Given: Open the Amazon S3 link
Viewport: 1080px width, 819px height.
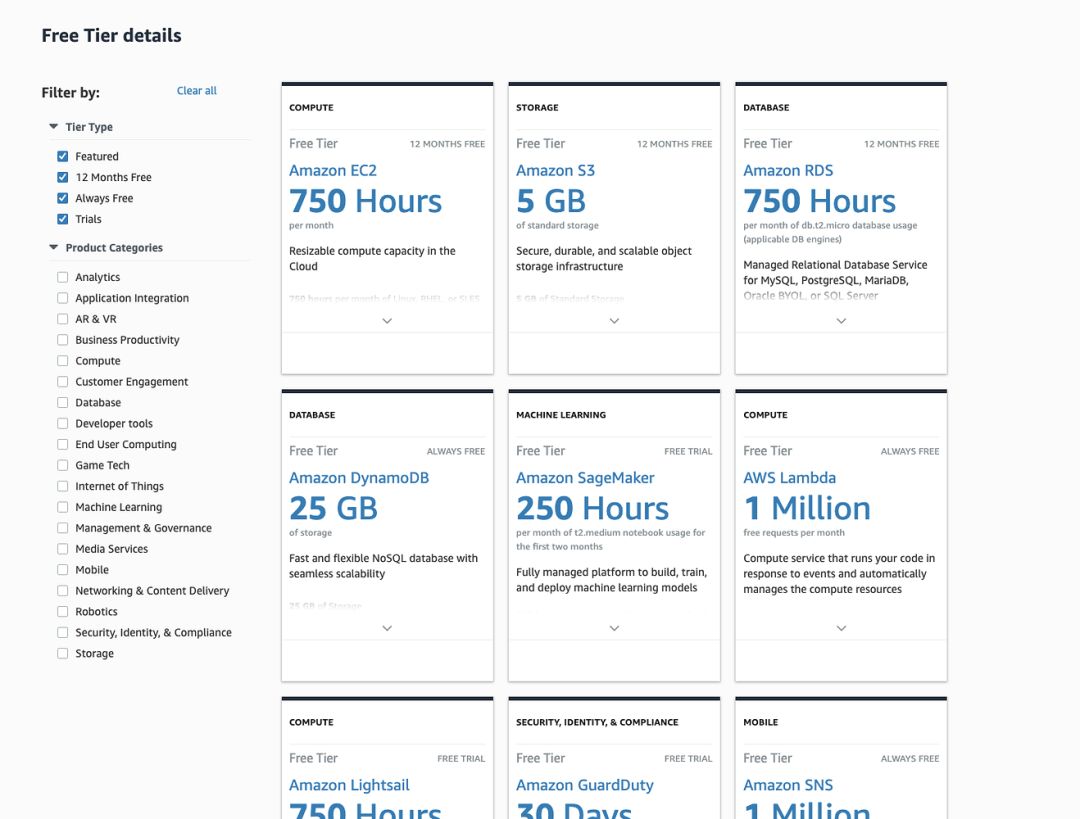Looking at the screenshot, I should tap(555, 170).
